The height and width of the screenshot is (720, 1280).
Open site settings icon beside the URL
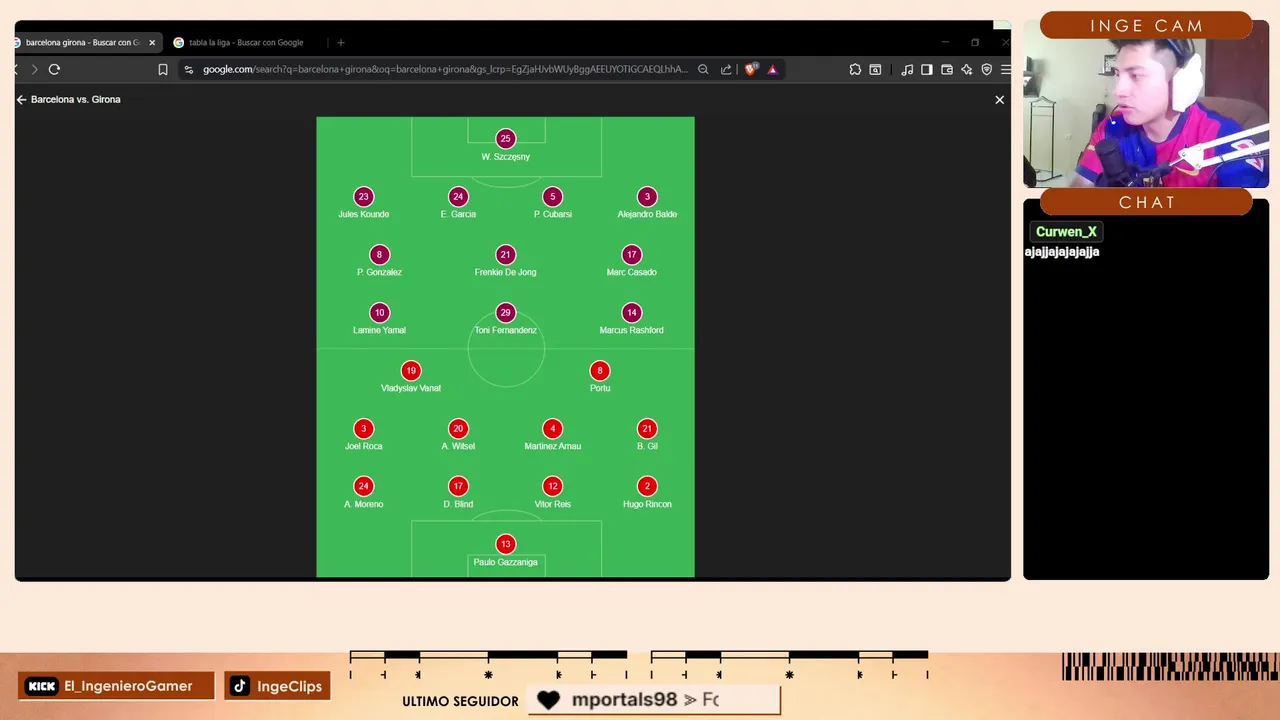tap(188, 69)
